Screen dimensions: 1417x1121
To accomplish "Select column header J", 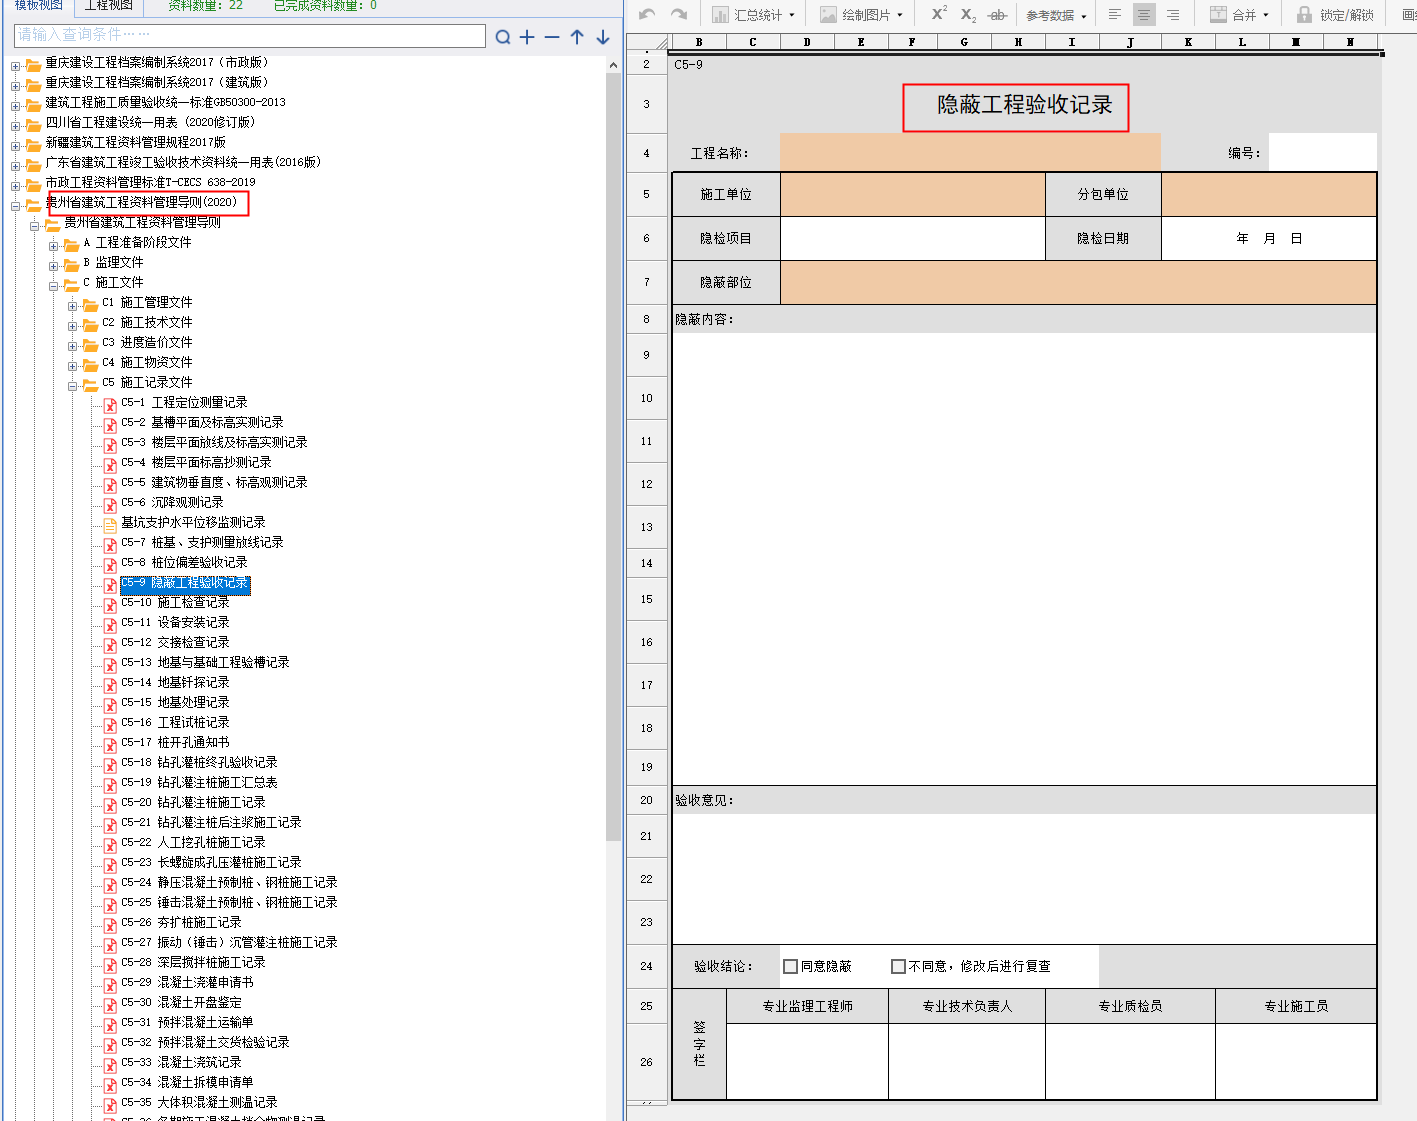I will (1130, 42).
